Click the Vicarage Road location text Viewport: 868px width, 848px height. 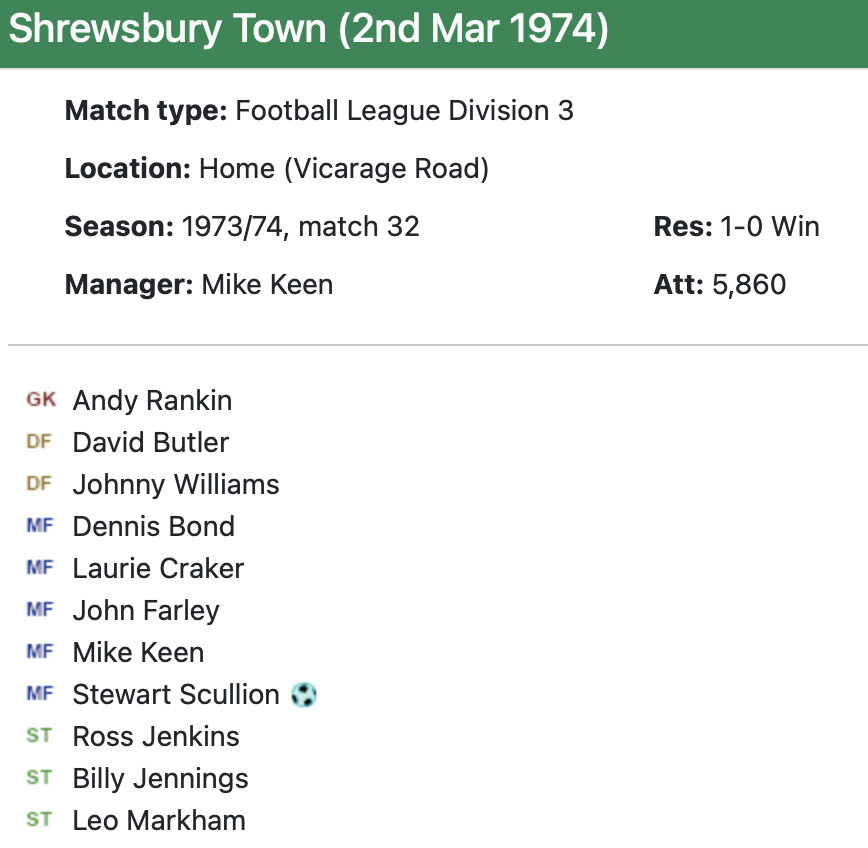(387, 169)
